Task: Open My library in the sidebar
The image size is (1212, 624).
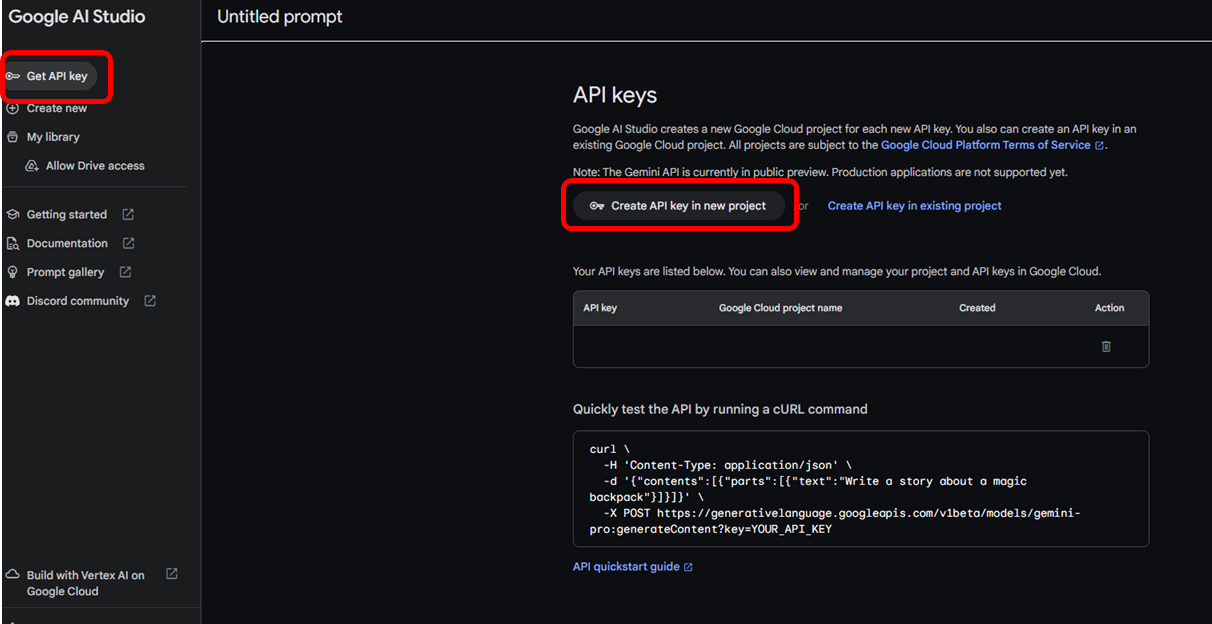Action: (x=53, y=137)
